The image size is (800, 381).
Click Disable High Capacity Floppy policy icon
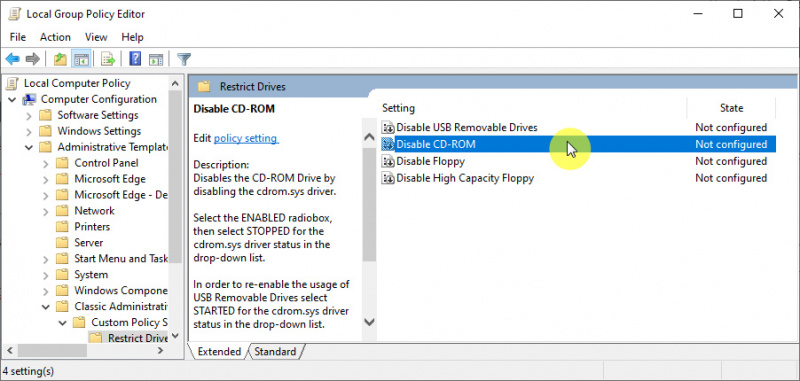click(x=388, y=178)
